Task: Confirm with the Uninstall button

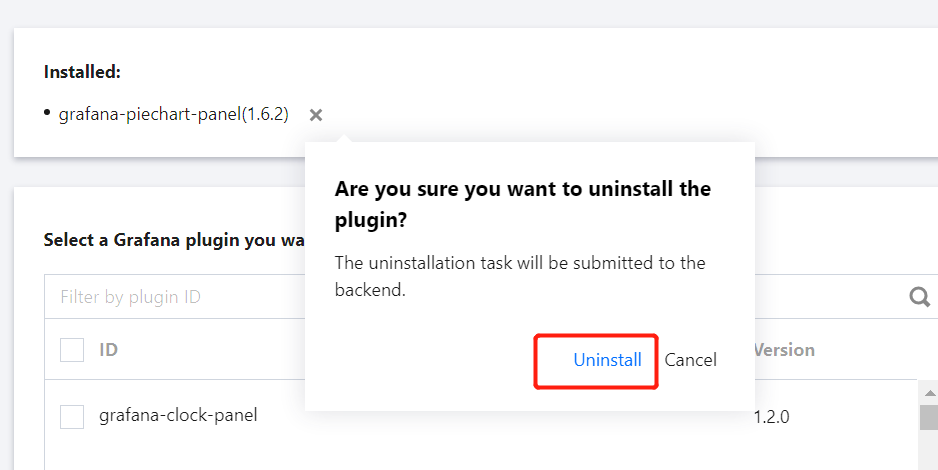Action: [607, 360]
